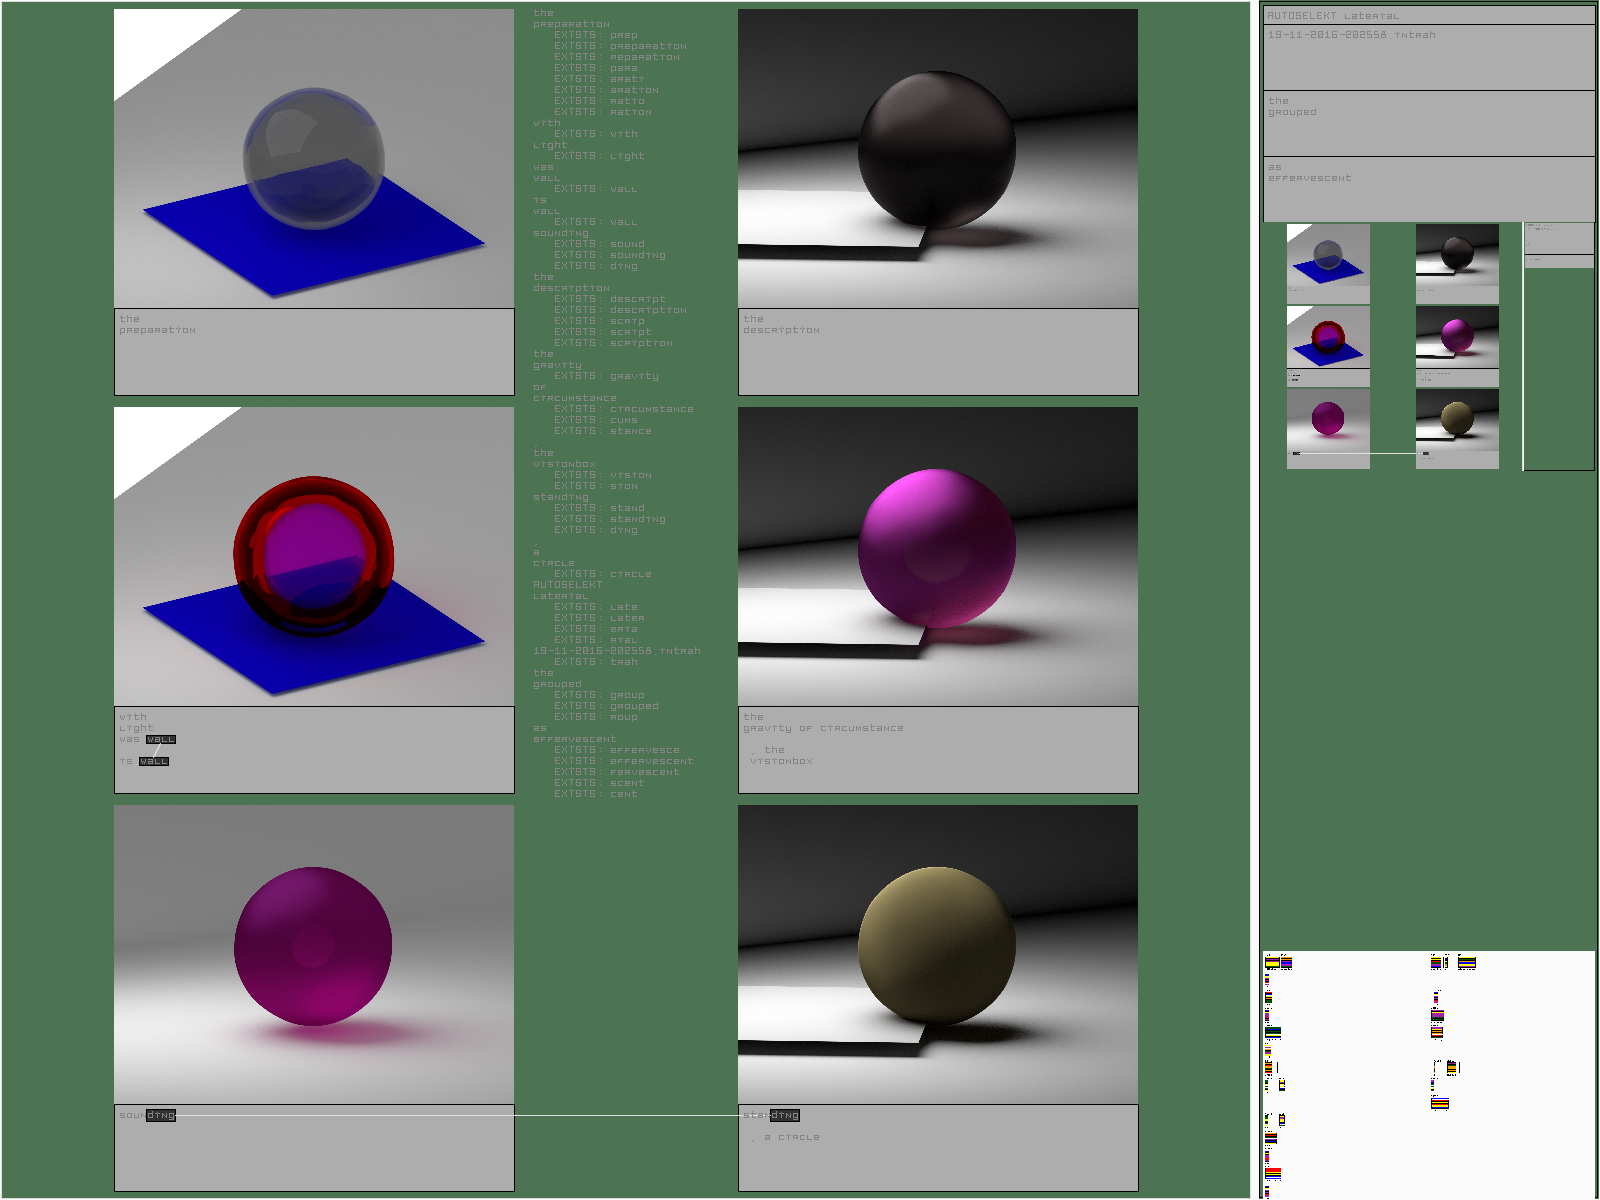The width and height of the screenshot is (1600, 1200).
Task: Click the "EXISTS : effervesce" line
Action: click(x=617, y=750)
